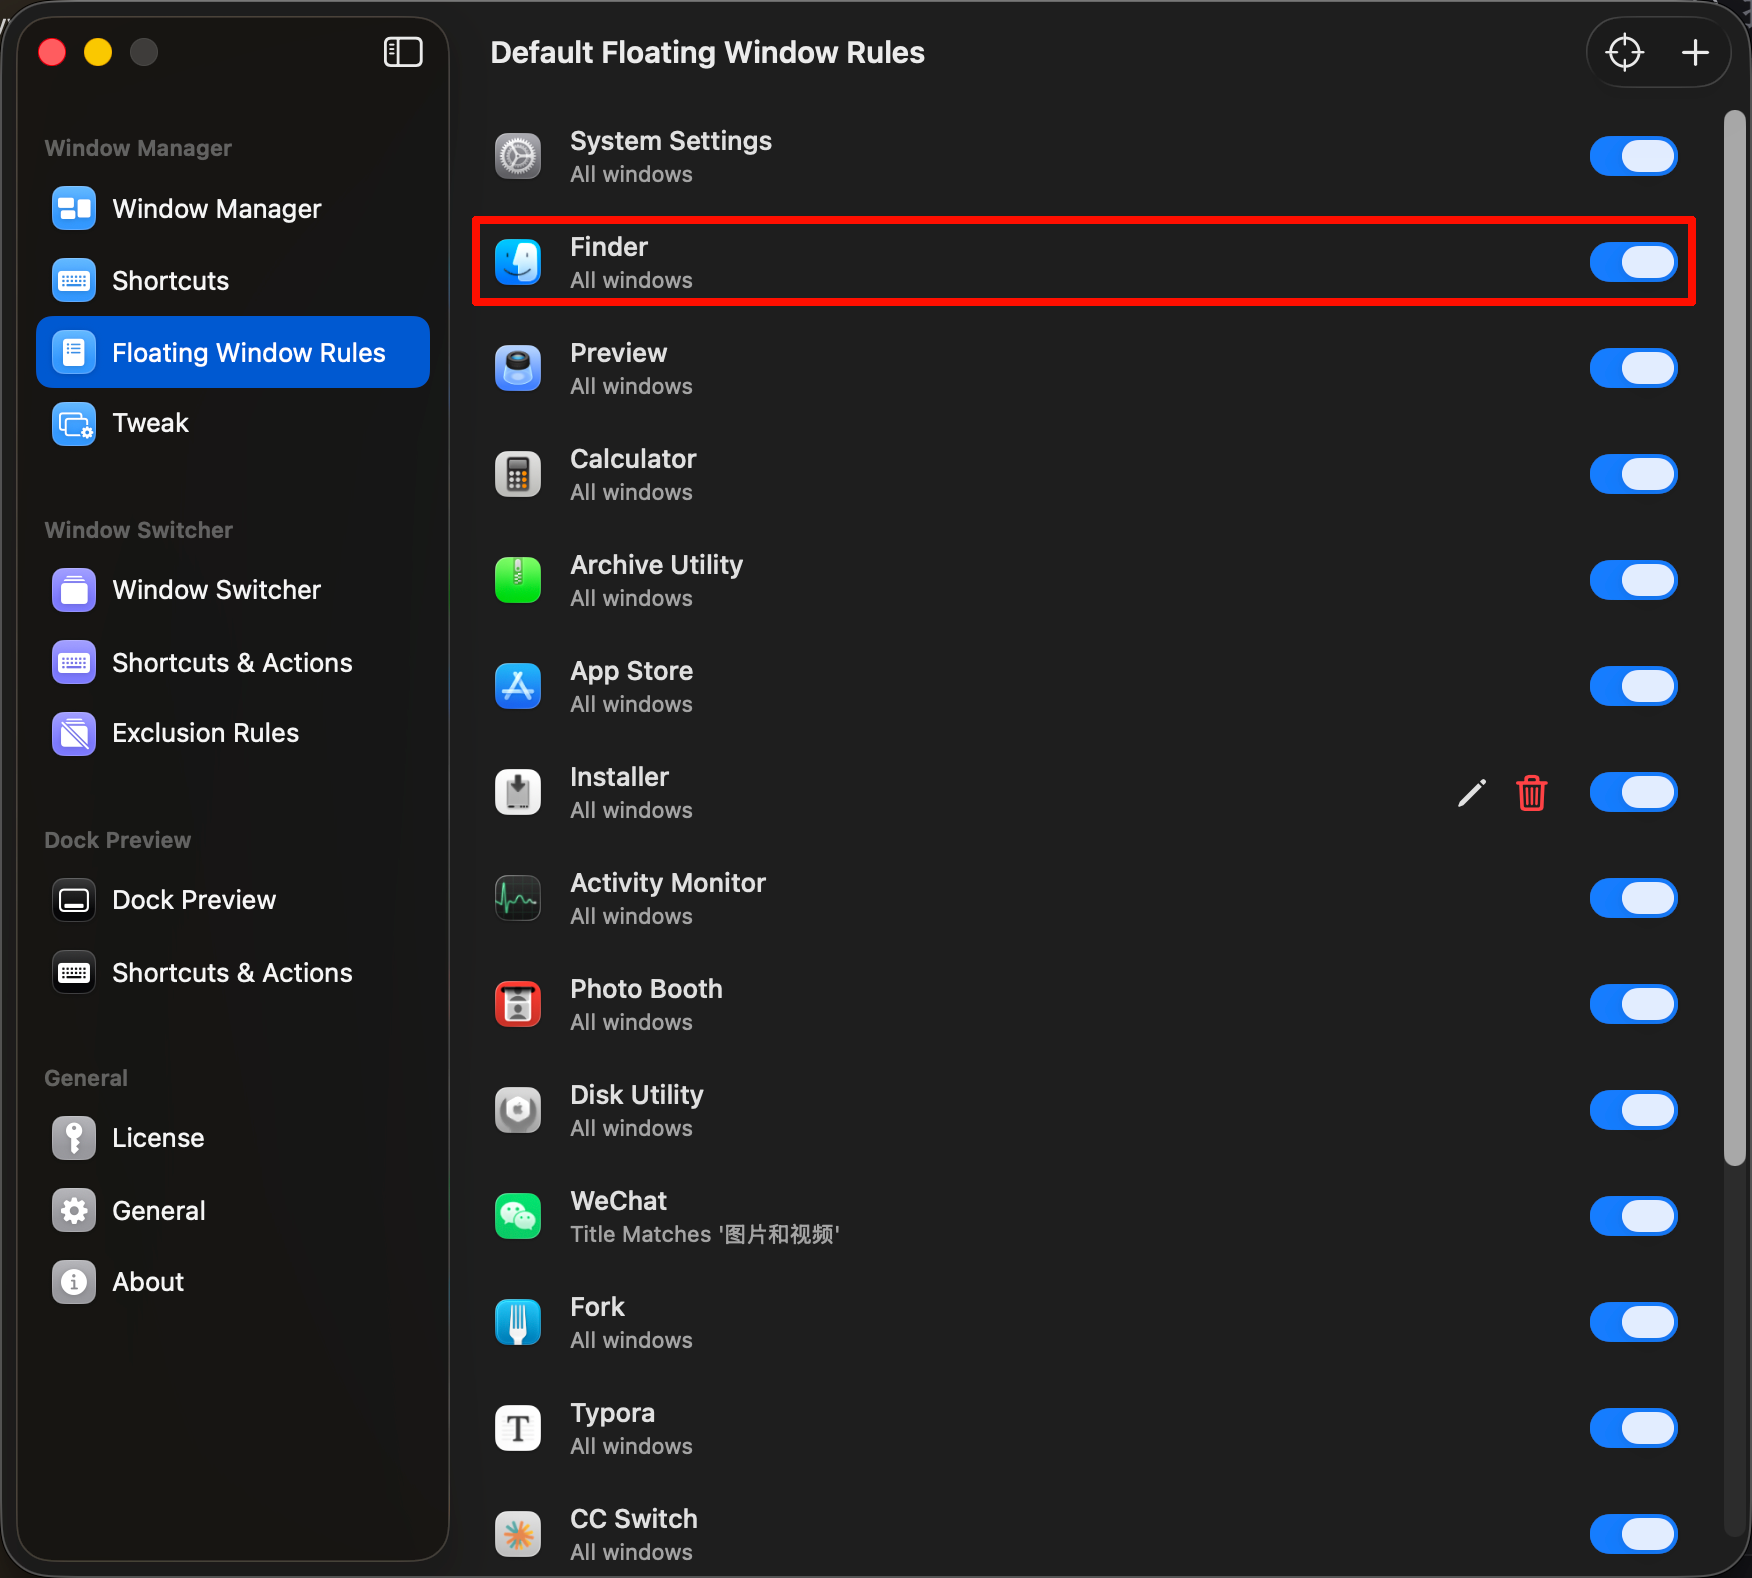Click the App Store app icon
The height and width of the screenshot is (1578, 1752).
518,686
